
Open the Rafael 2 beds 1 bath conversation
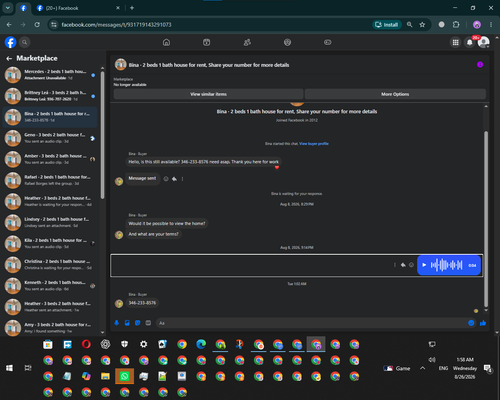pyautogui.click(x=50, y=180)
